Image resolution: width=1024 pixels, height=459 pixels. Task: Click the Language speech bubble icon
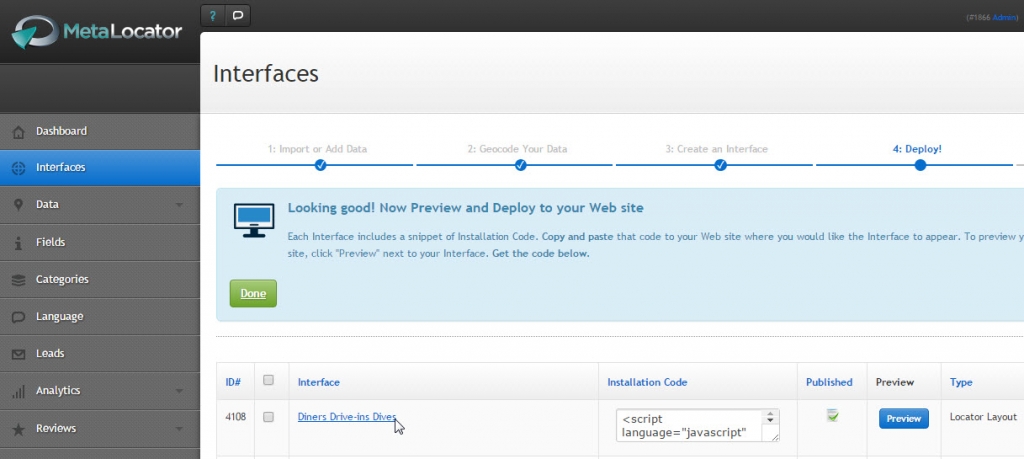pos(19,317)
